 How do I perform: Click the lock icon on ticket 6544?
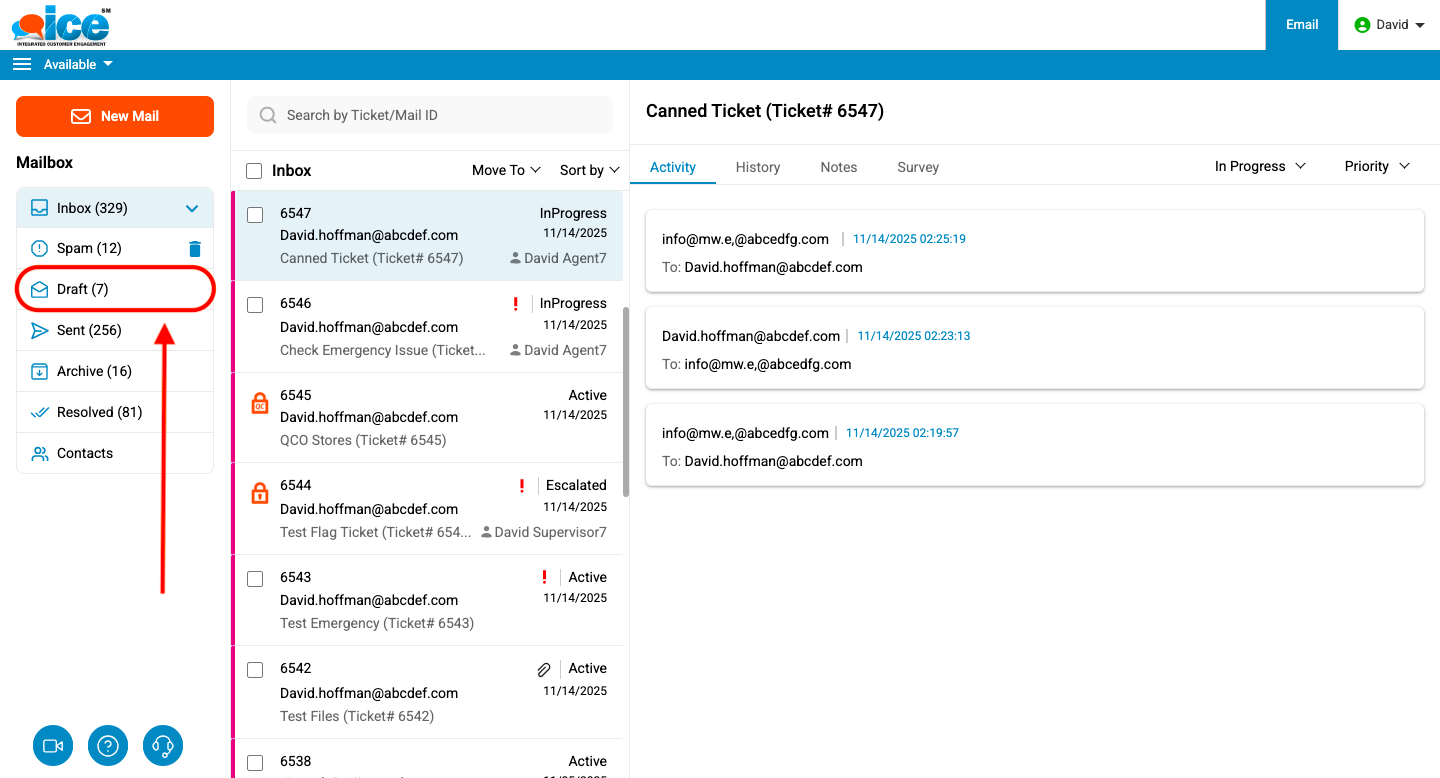coord(260,493)
